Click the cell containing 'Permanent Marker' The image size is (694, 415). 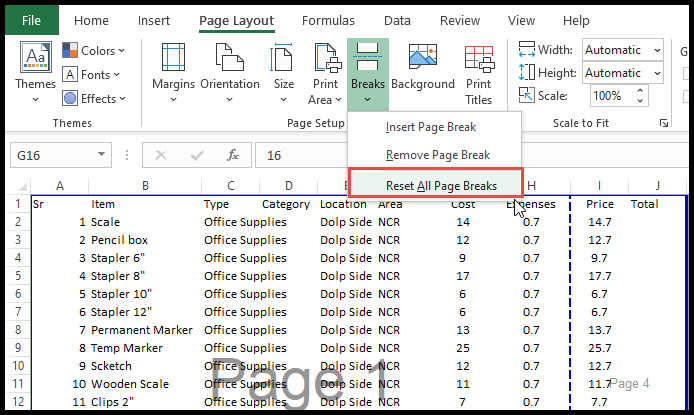click(145, 330)
